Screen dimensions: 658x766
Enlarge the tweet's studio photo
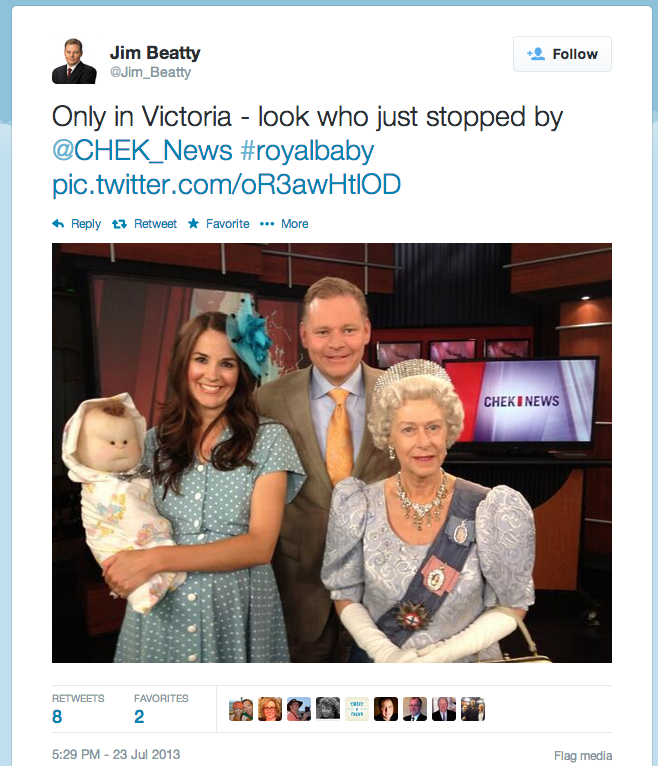click(332, 453)
